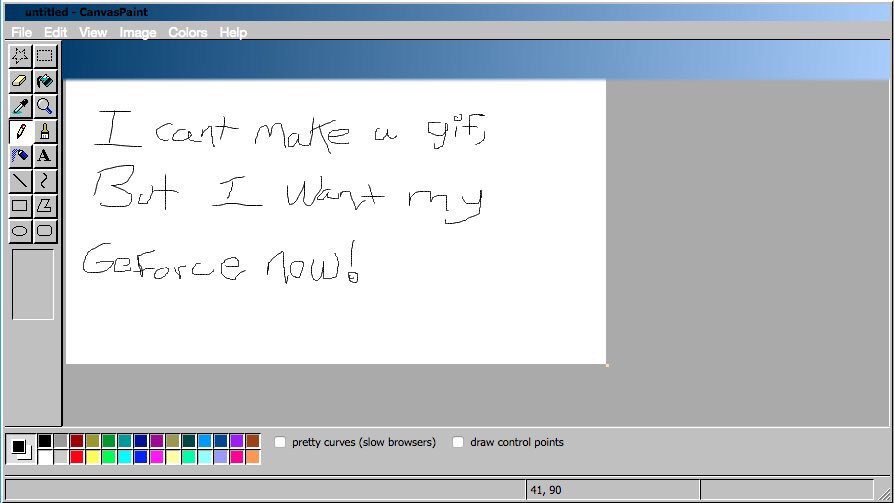
Task: Select the brown swatch
Action: tap(253, 441)
